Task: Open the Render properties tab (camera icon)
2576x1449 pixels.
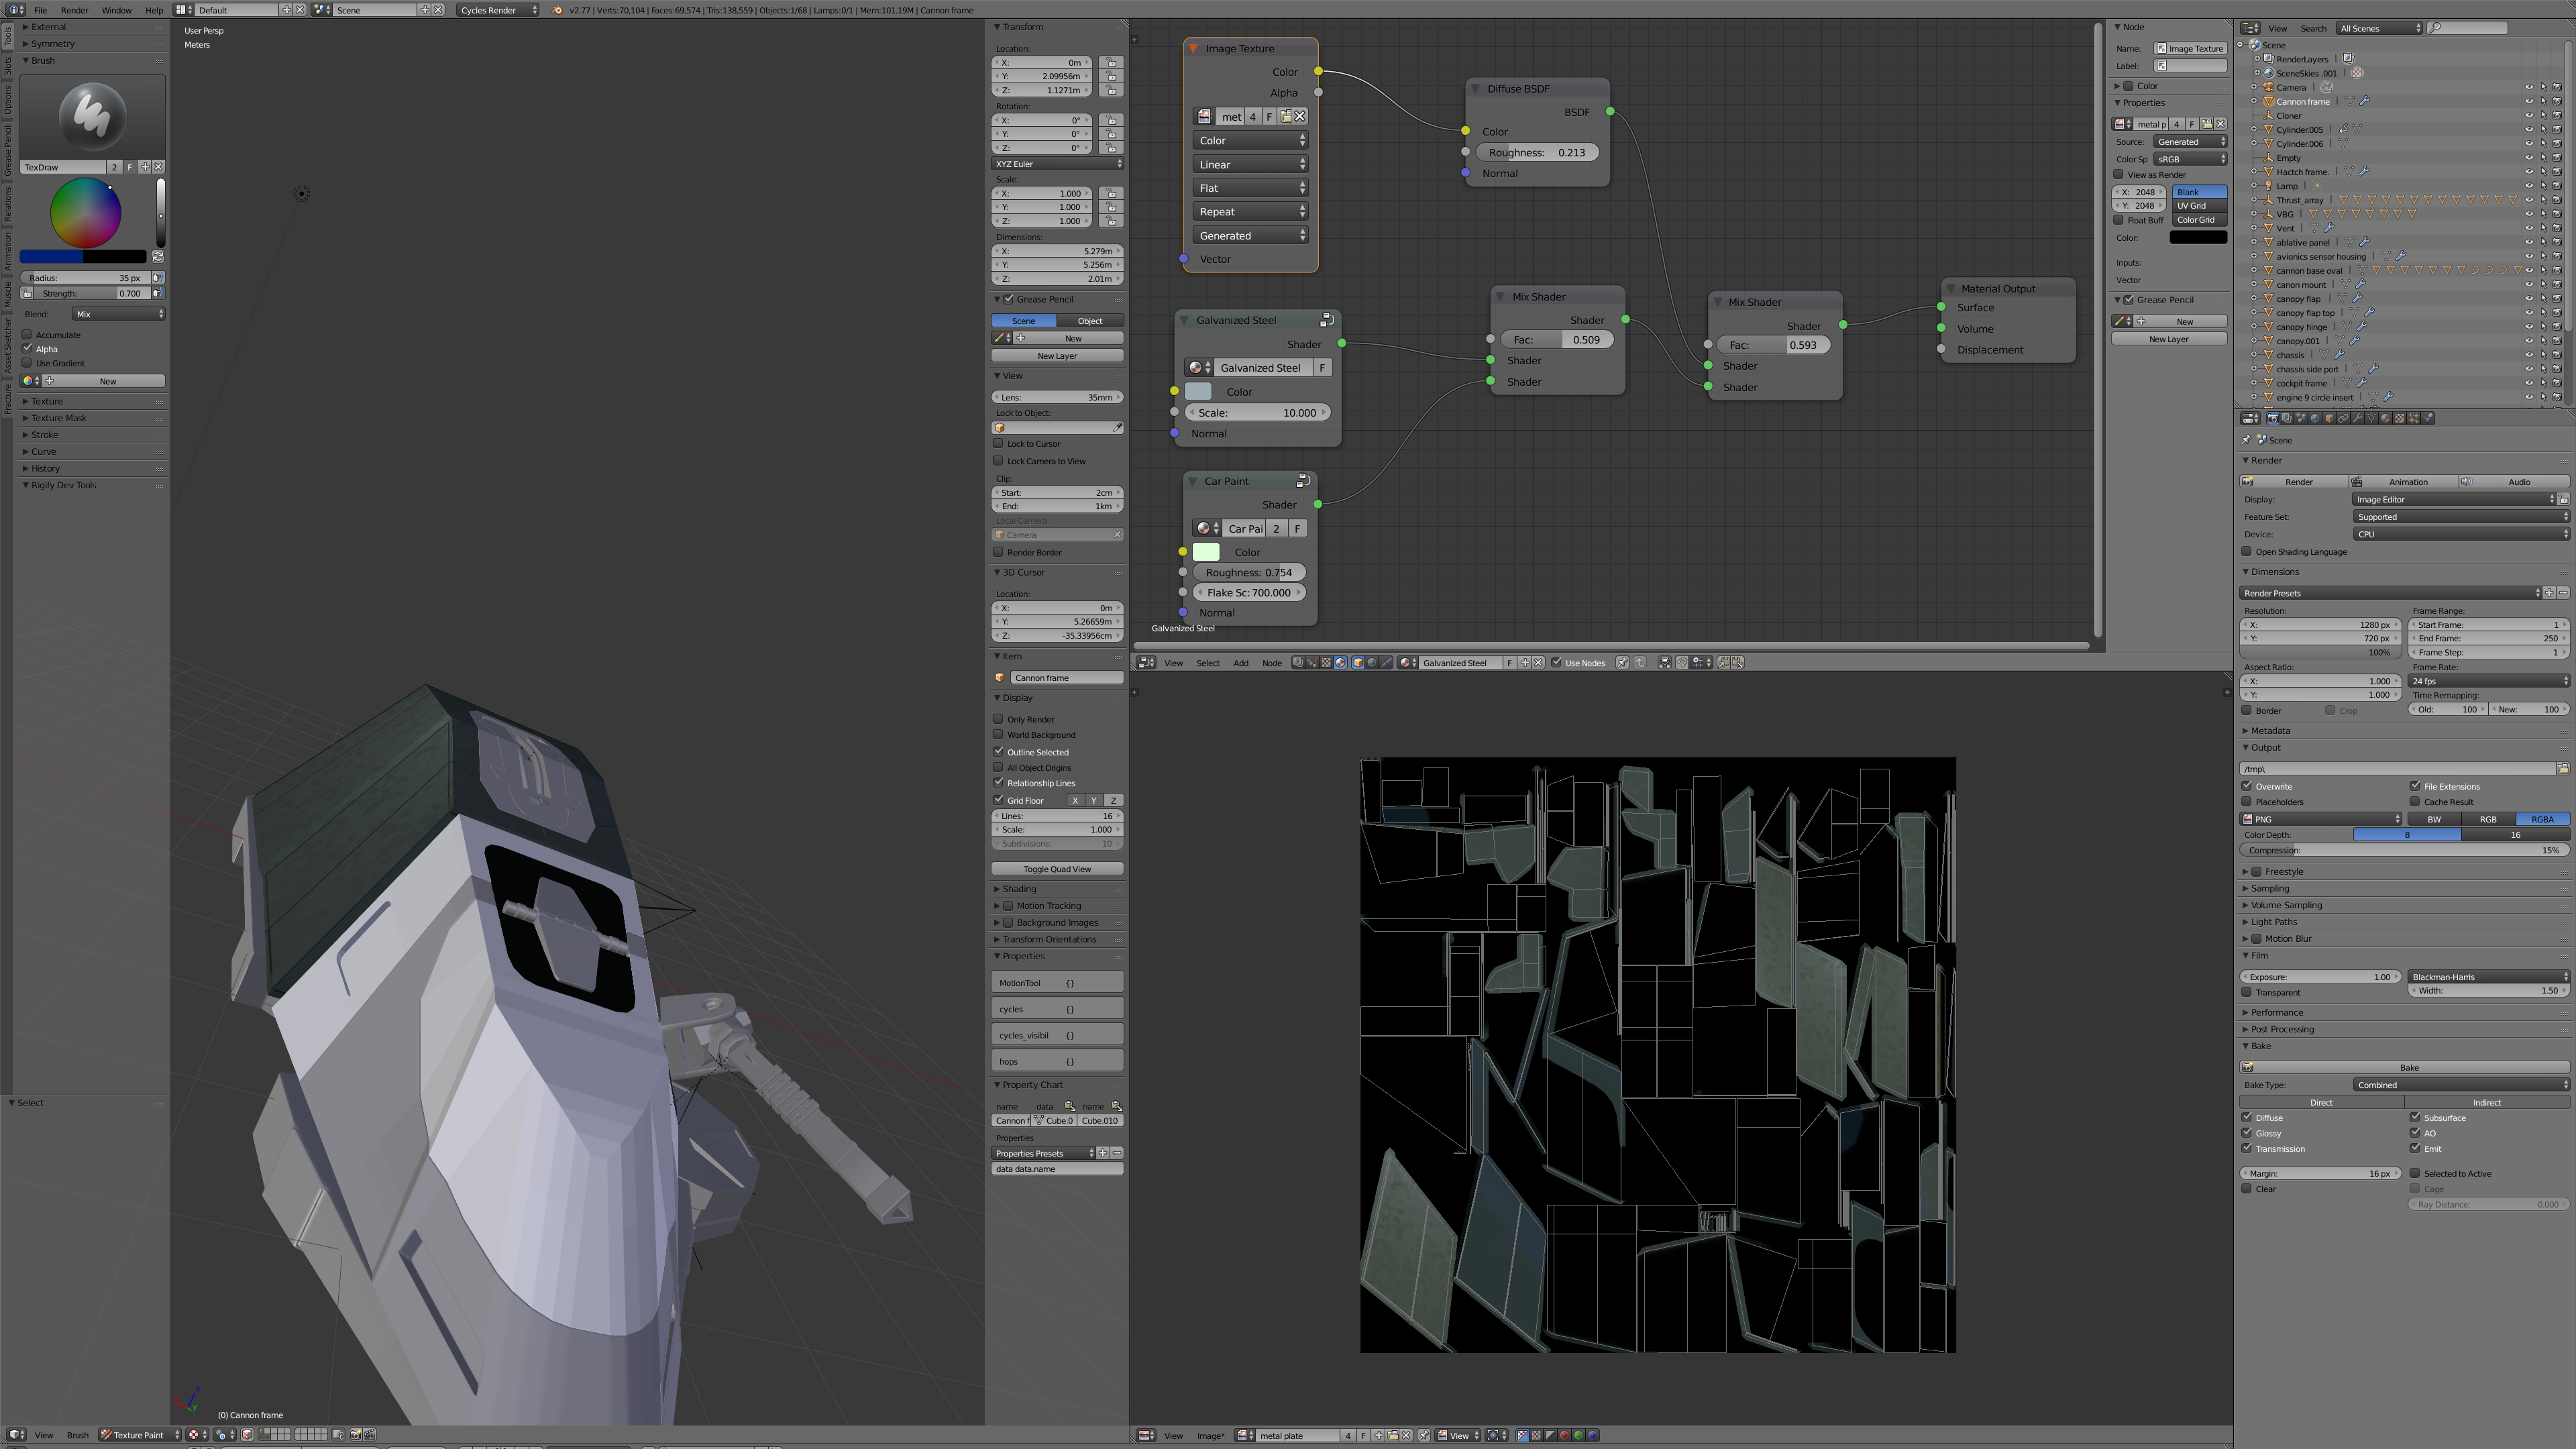Action: (x=2273, y=418)
